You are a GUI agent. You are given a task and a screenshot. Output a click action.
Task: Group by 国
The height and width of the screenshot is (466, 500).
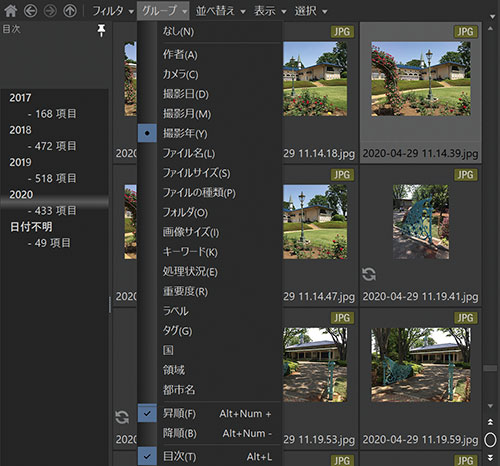click(x=209, y=350)
